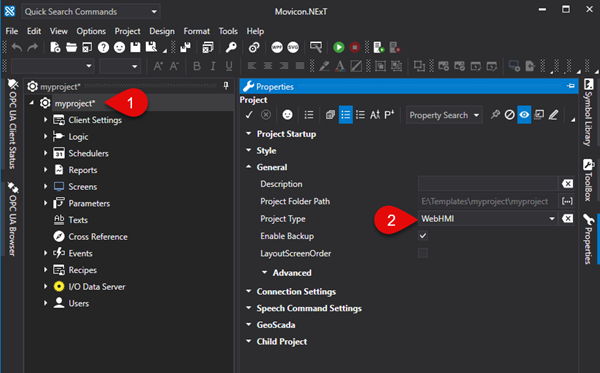The height and width of the screenshot is (373, 600).
Task: Click the font color A icon
Action: 339,66
